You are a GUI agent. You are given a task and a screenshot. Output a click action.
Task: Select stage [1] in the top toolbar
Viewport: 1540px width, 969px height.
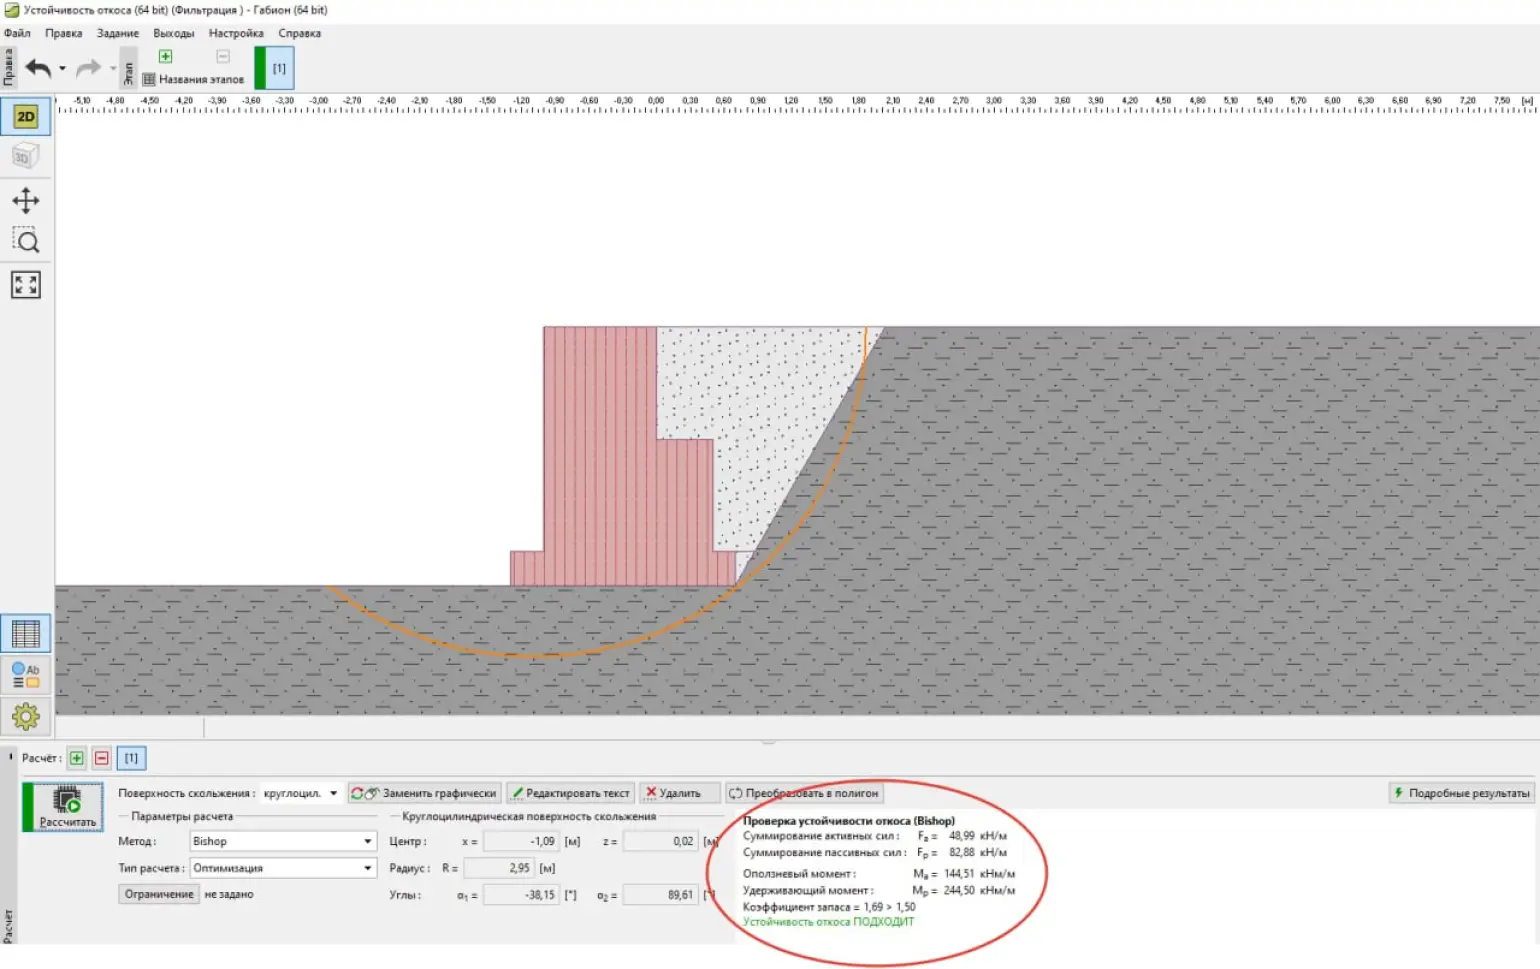[279, 68]
